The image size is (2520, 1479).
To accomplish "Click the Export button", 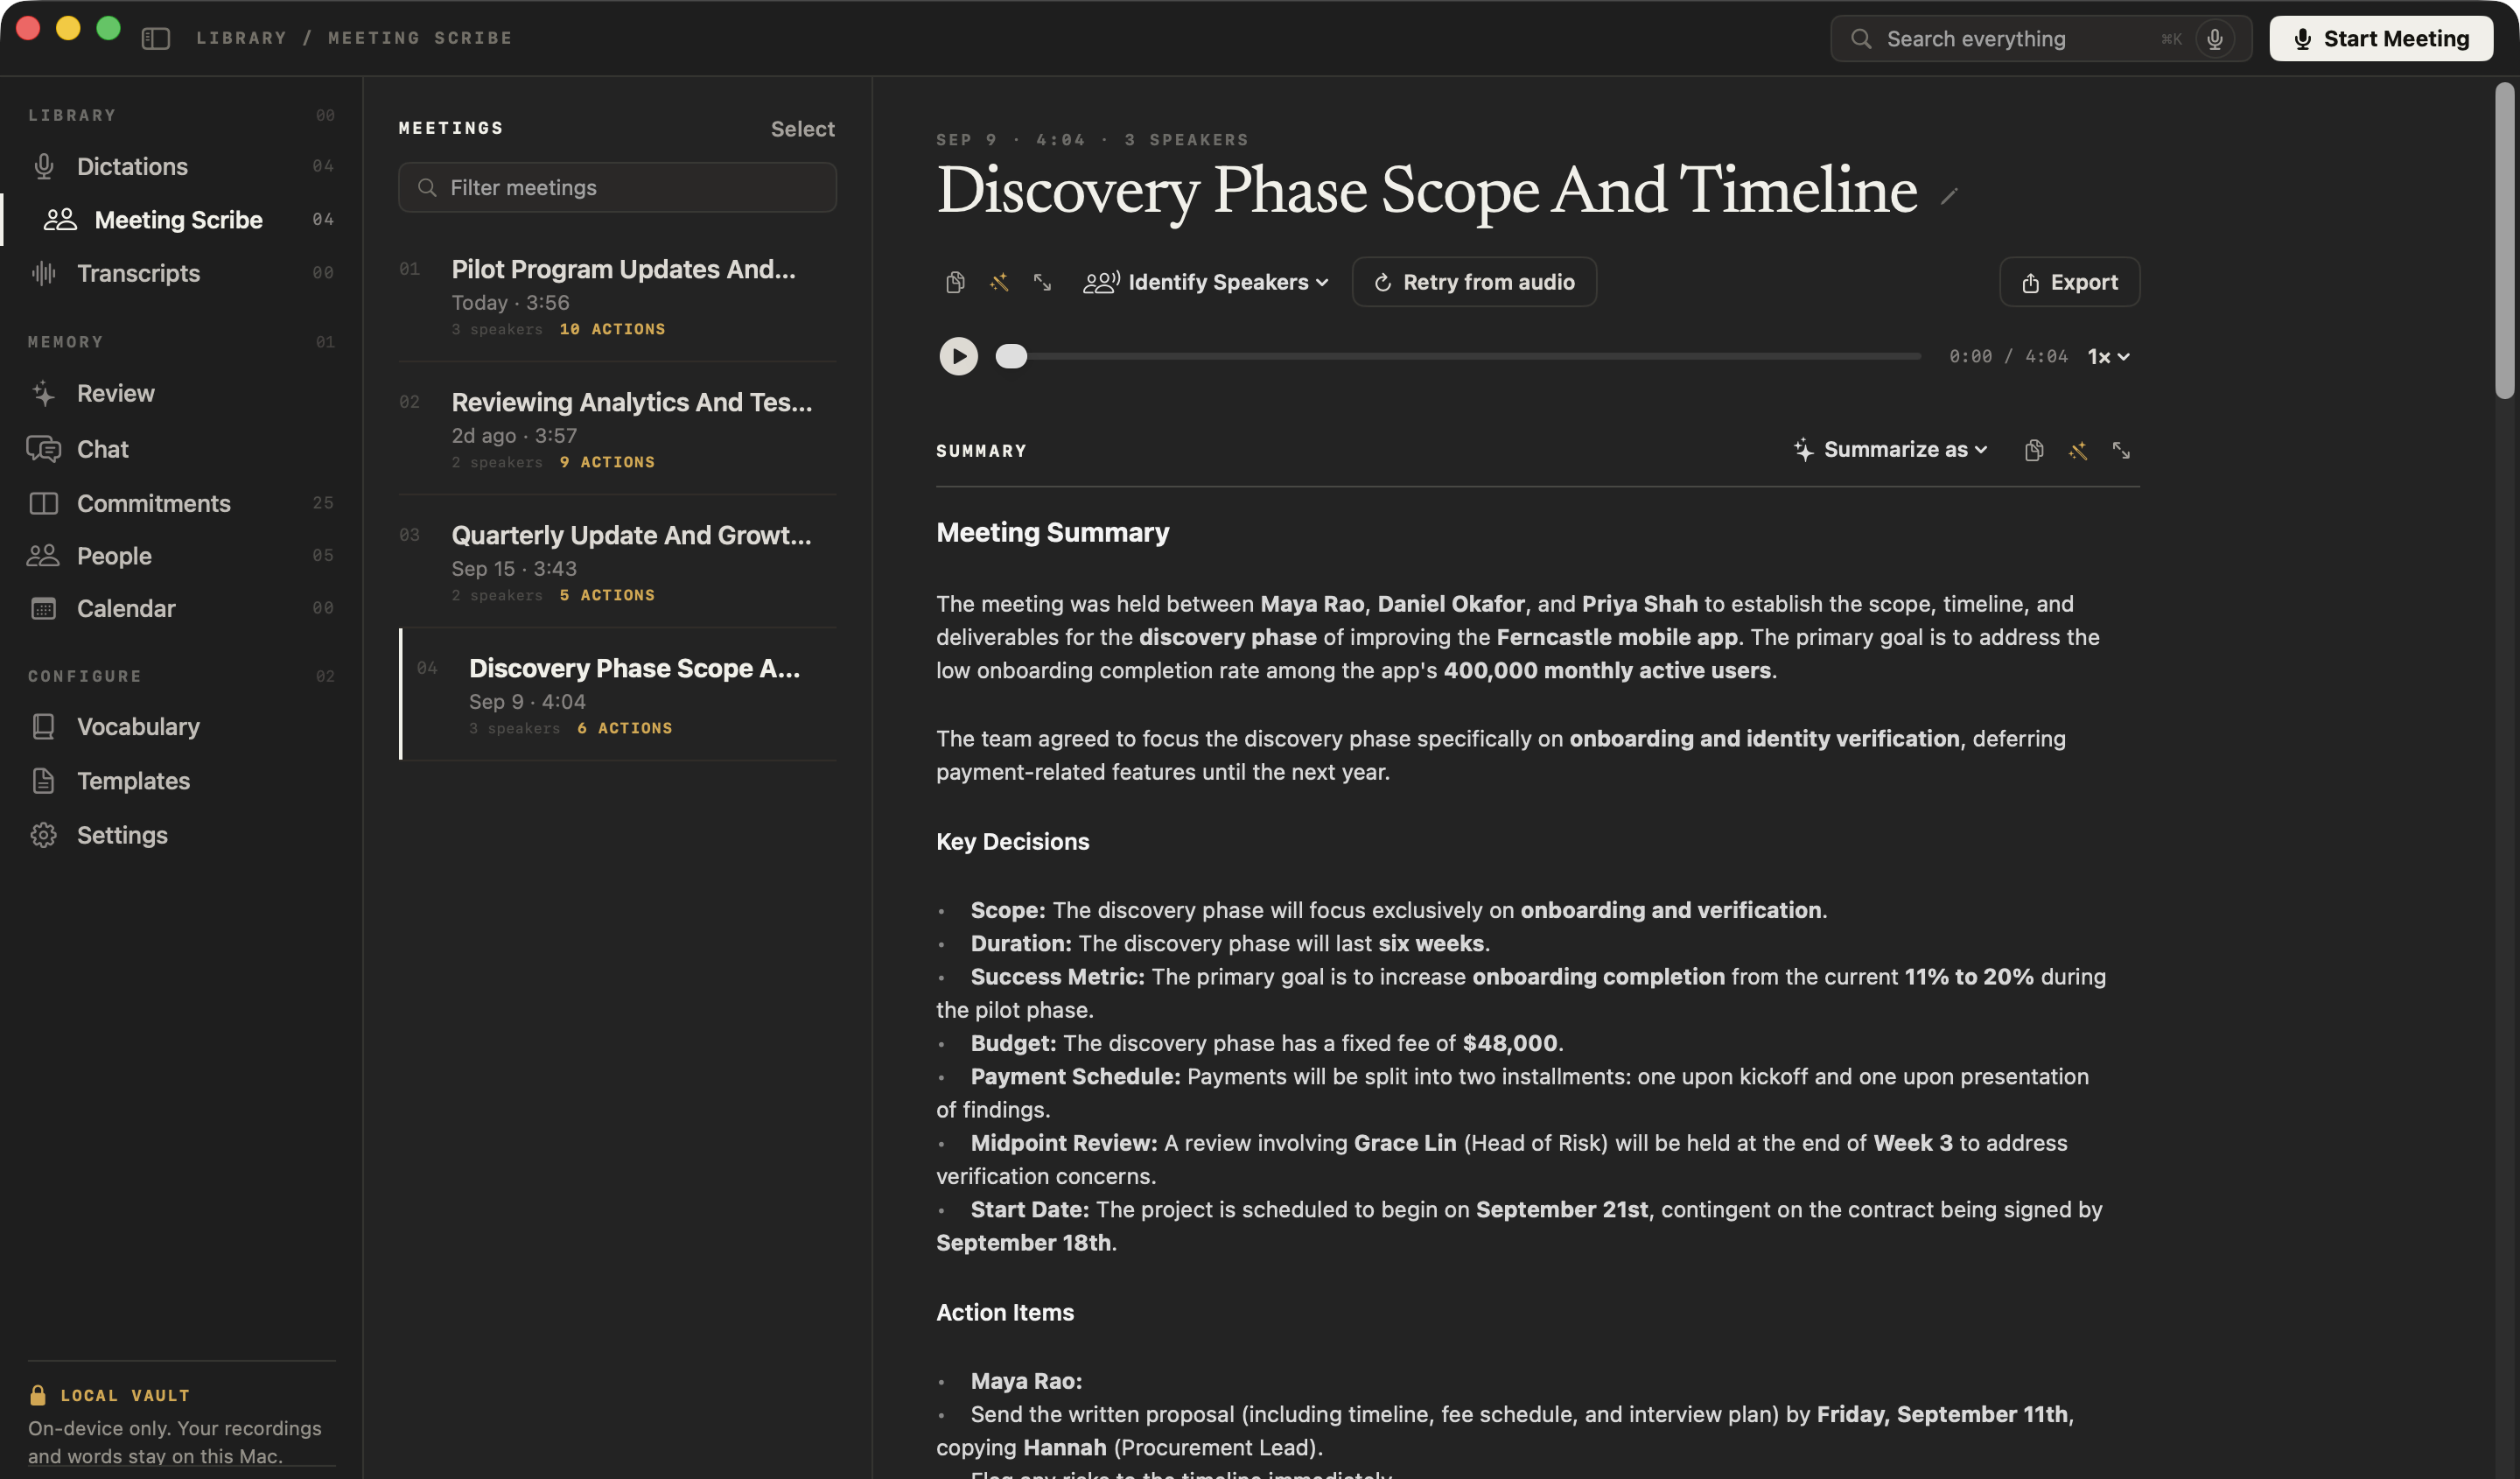I will tap(2069, 282).
